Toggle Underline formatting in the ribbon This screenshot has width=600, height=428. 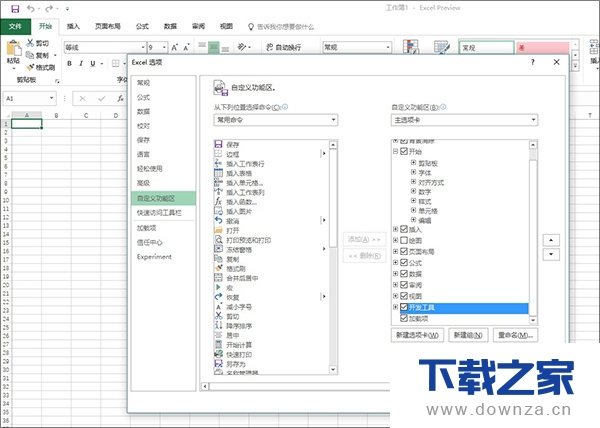[x=93, y=63]
